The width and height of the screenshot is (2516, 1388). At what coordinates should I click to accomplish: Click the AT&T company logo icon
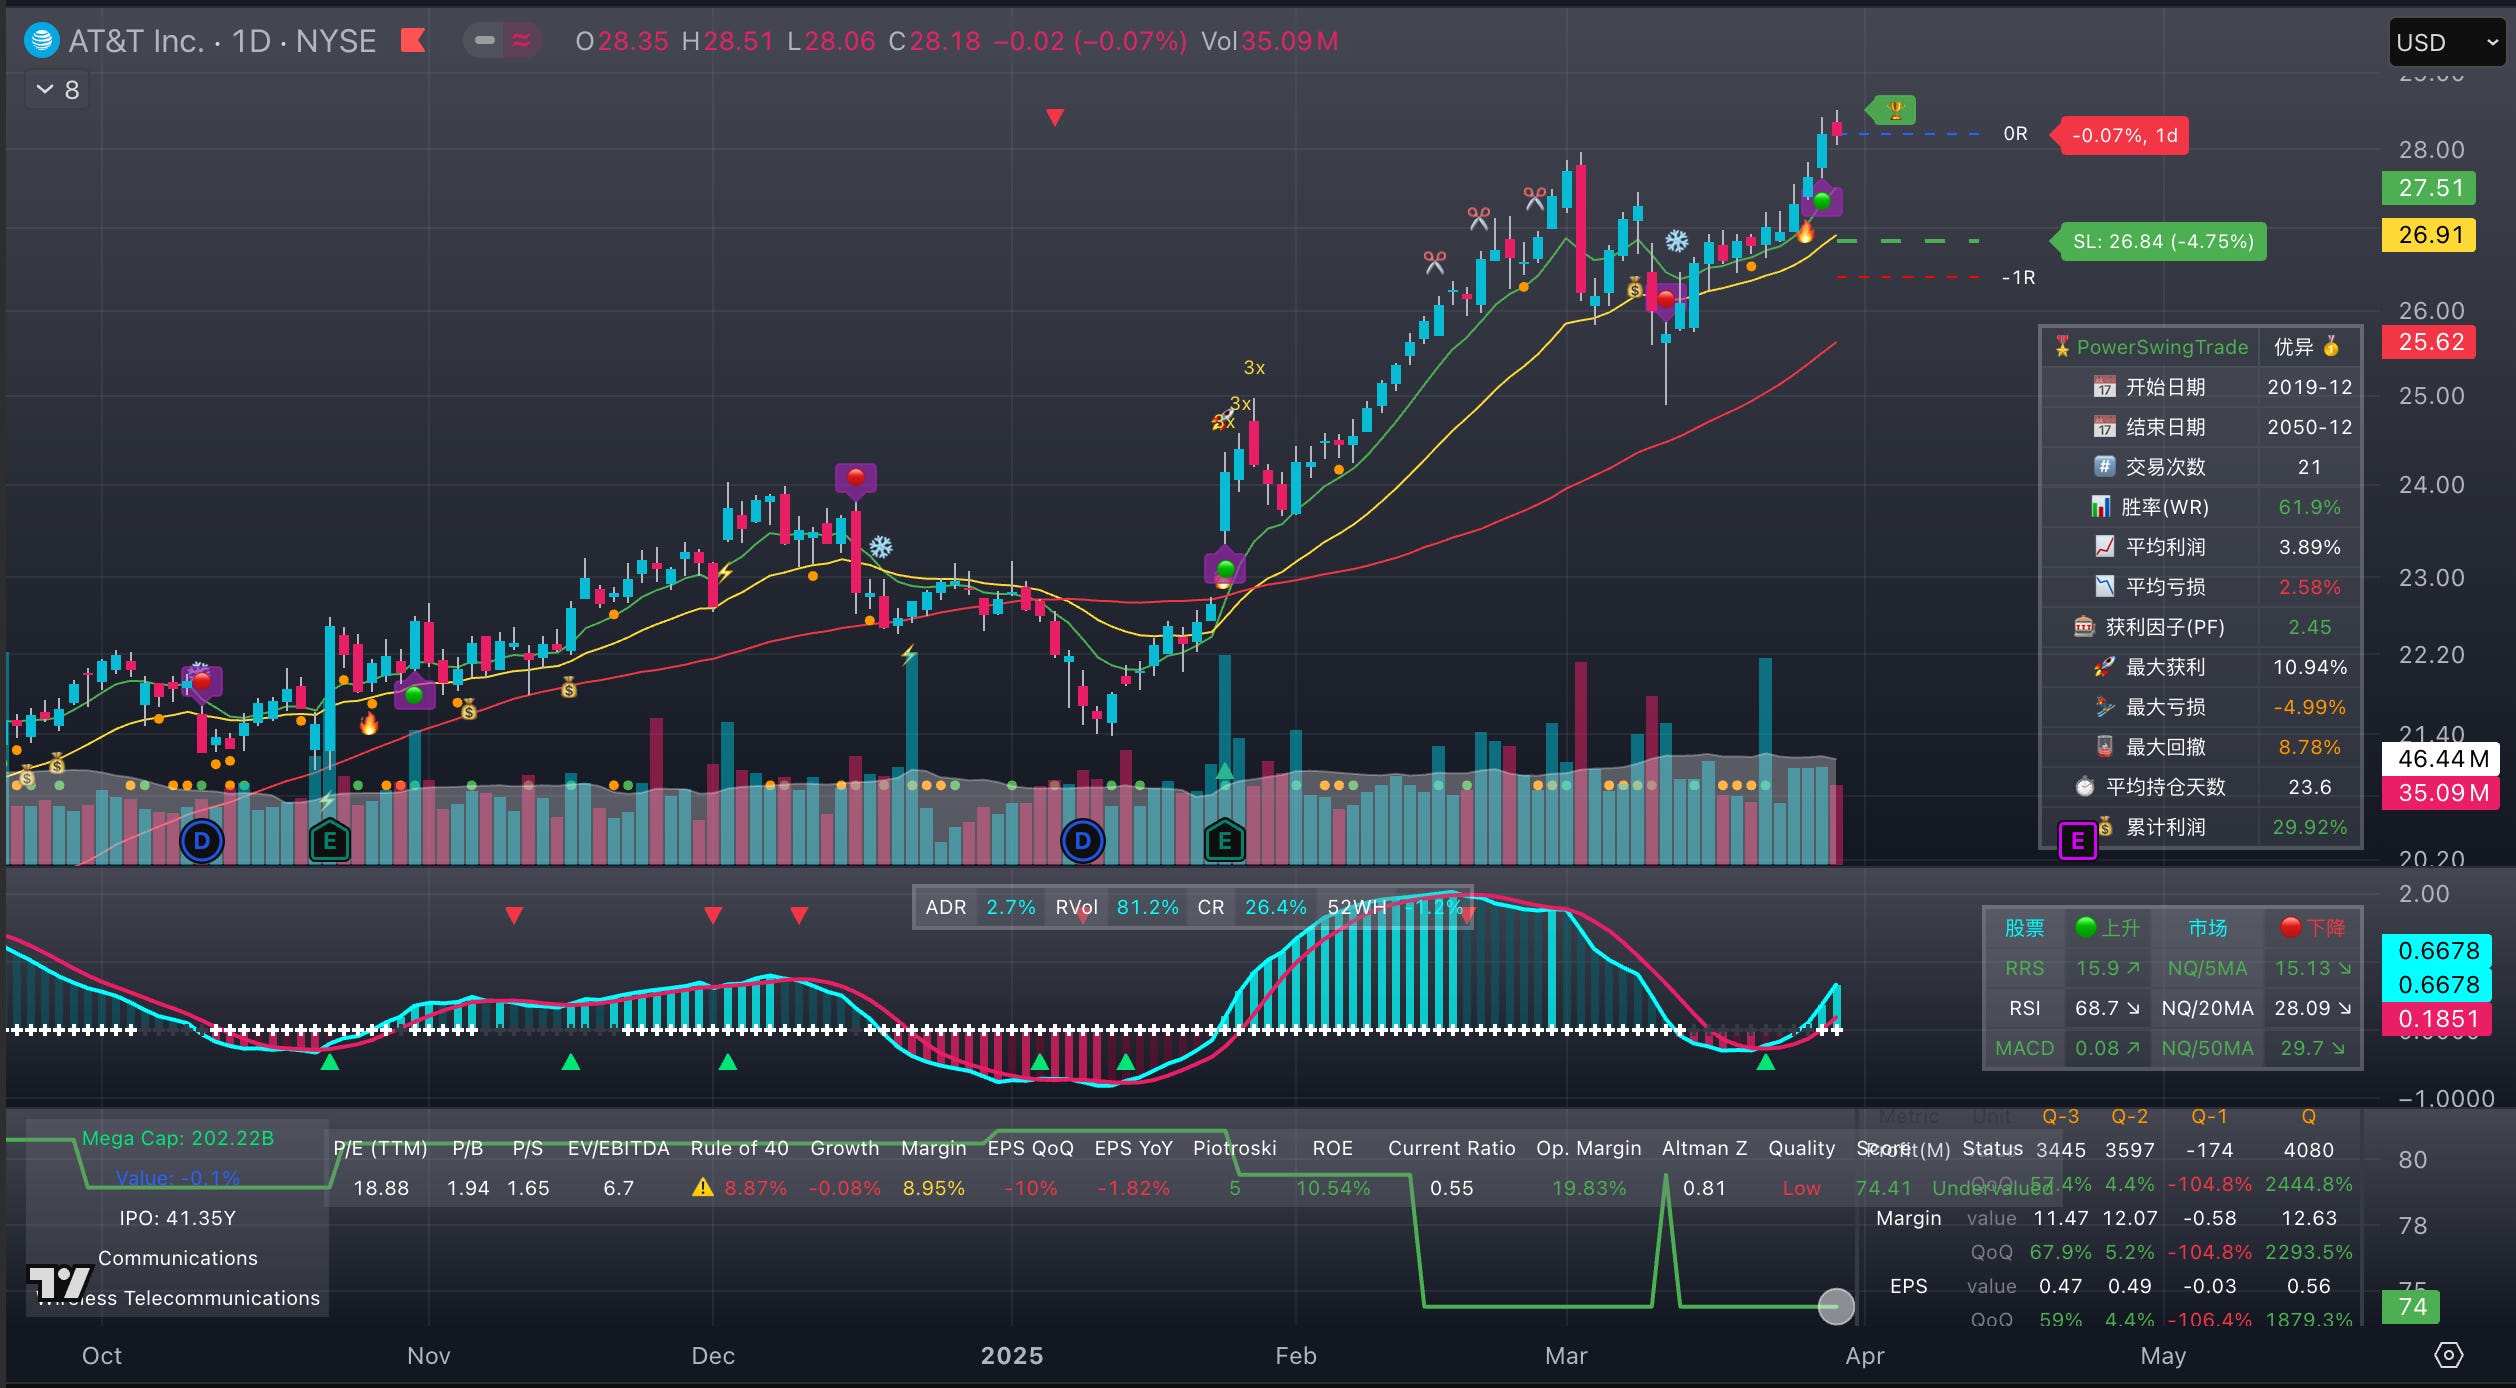click(x=41, y=41)
